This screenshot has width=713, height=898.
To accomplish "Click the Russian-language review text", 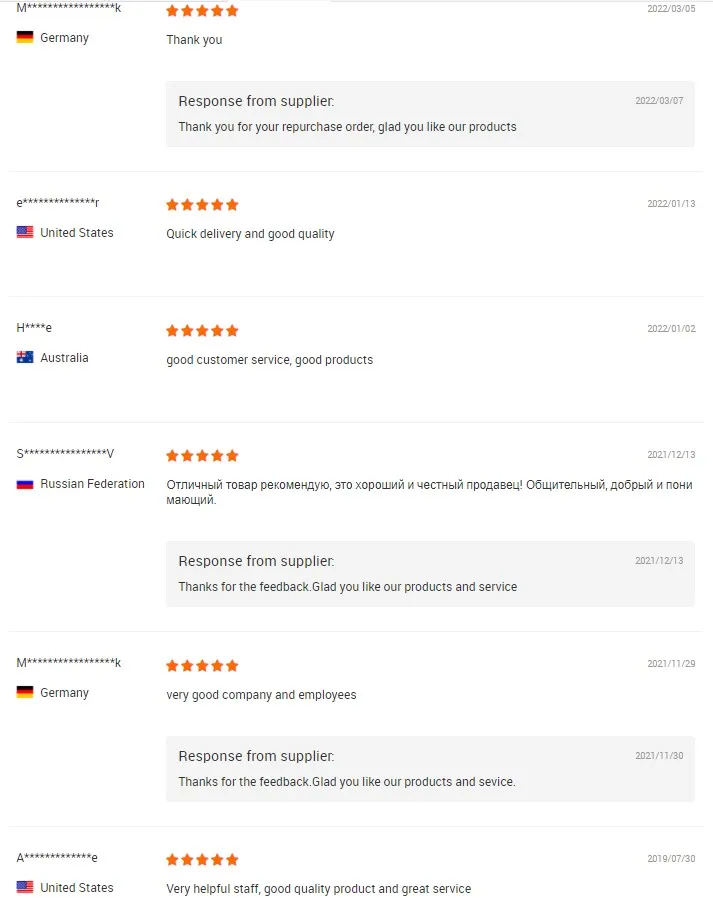I will 430,491.
